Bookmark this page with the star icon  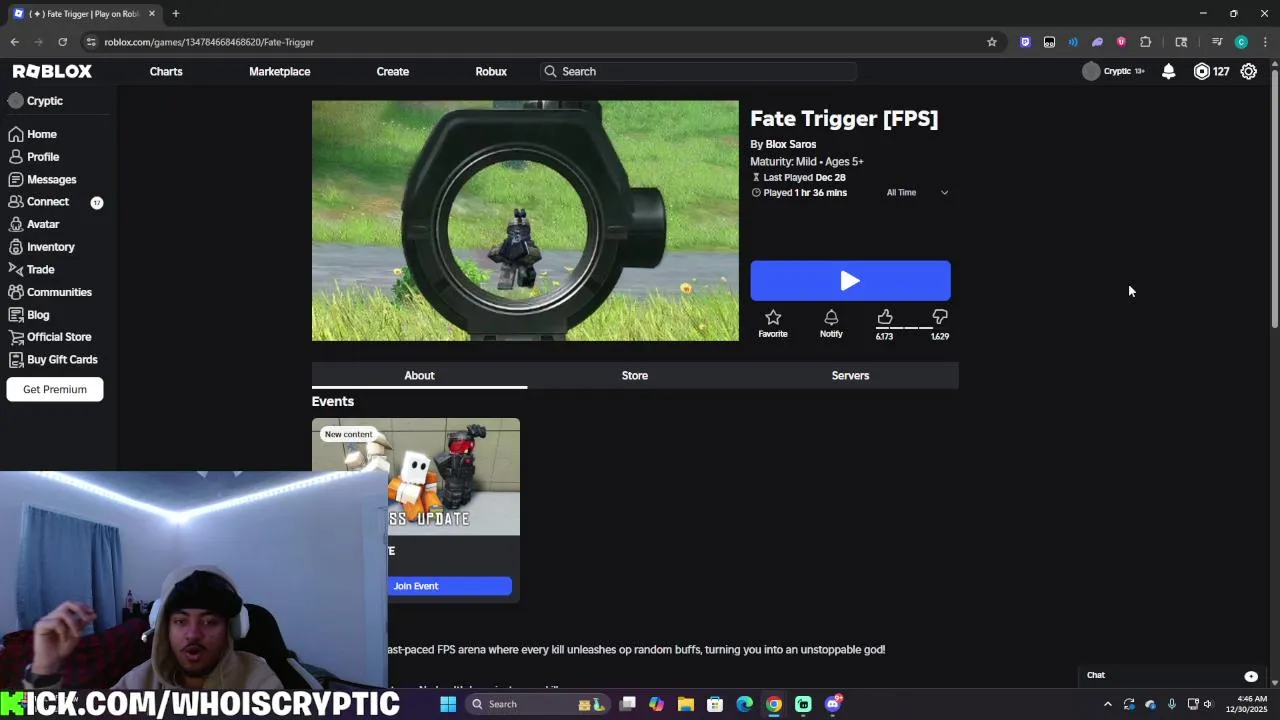(x=992, y=42)
